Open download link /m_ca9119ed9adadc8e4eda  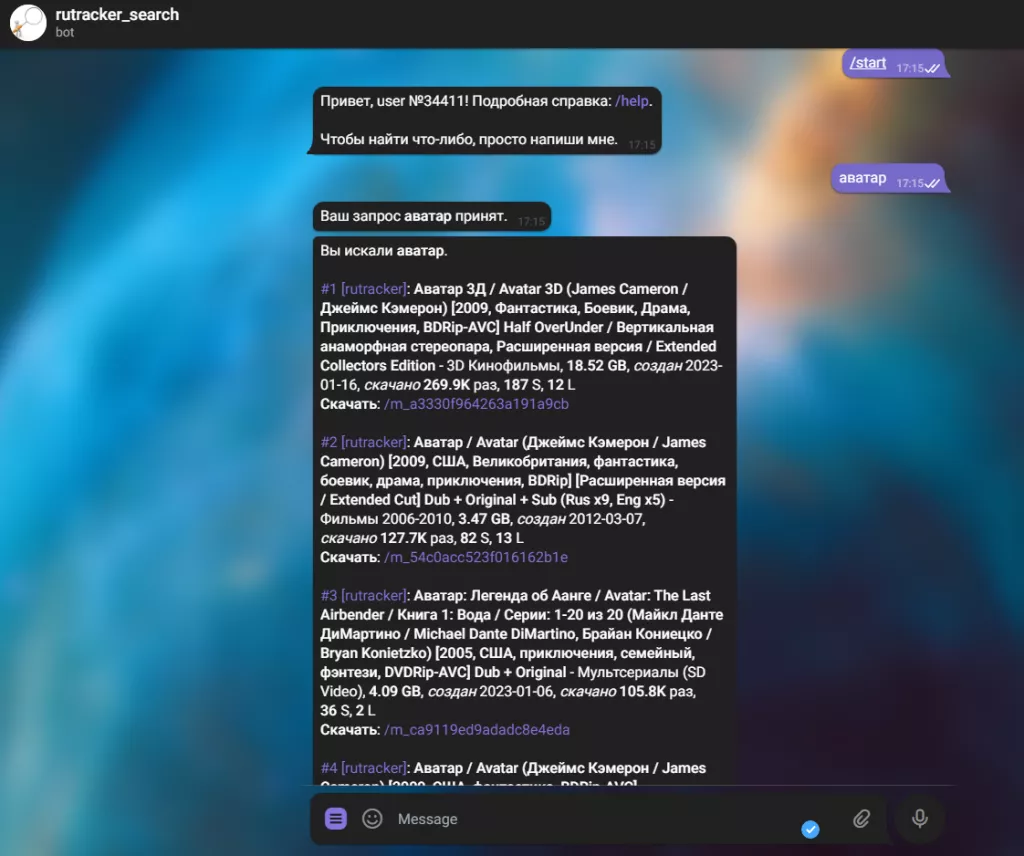(477, 730)
